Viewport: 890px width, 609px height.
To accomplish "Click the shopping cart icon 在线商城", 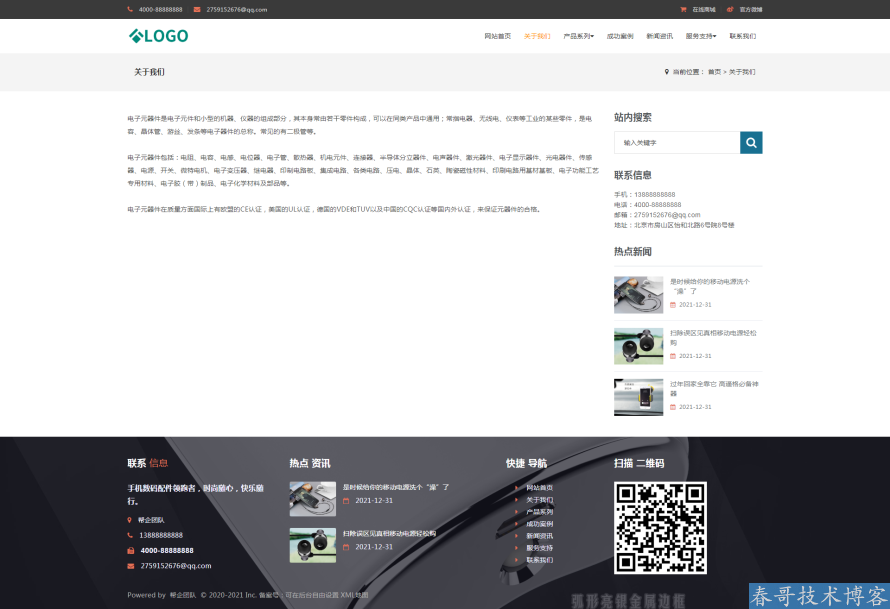I will (683, 9).
